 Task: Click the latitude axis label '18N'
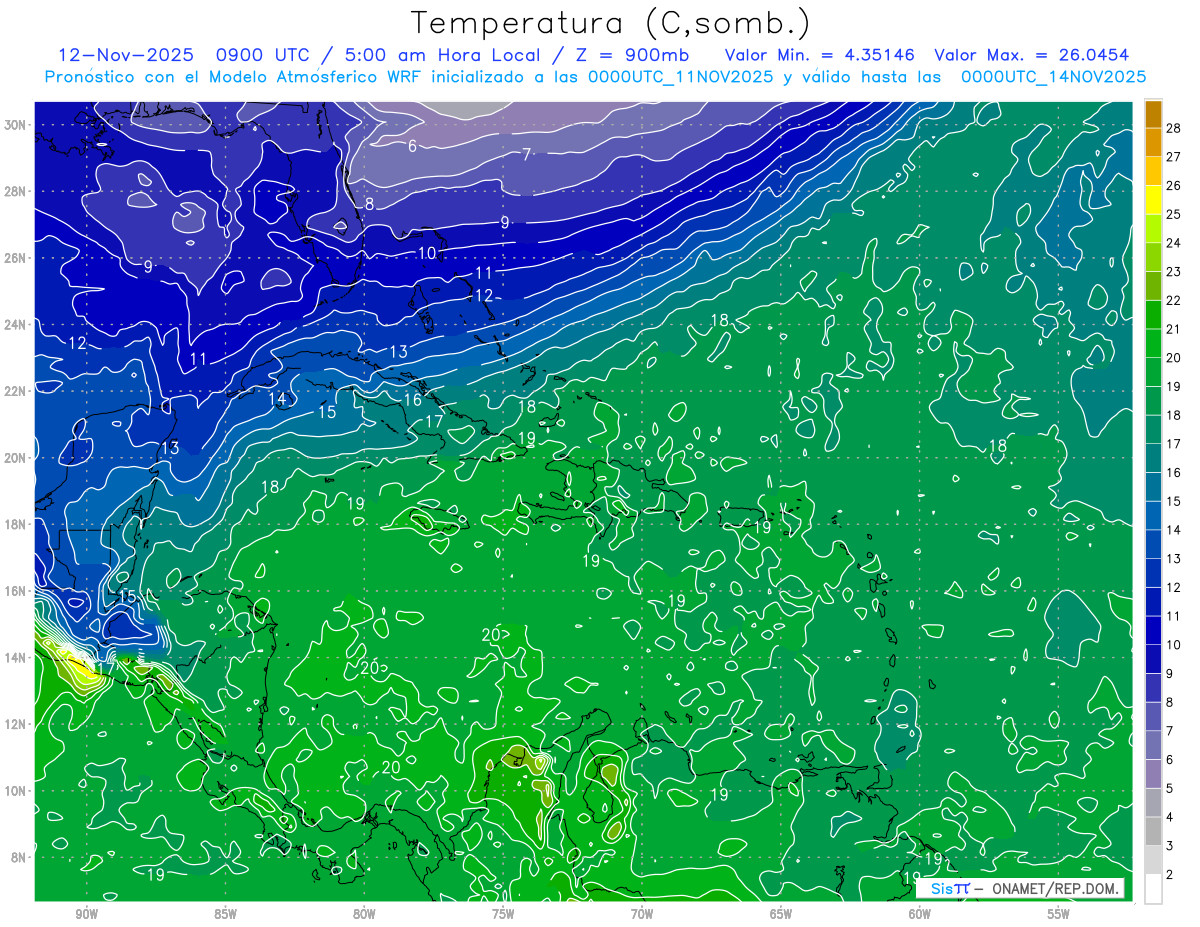(14, 524)
